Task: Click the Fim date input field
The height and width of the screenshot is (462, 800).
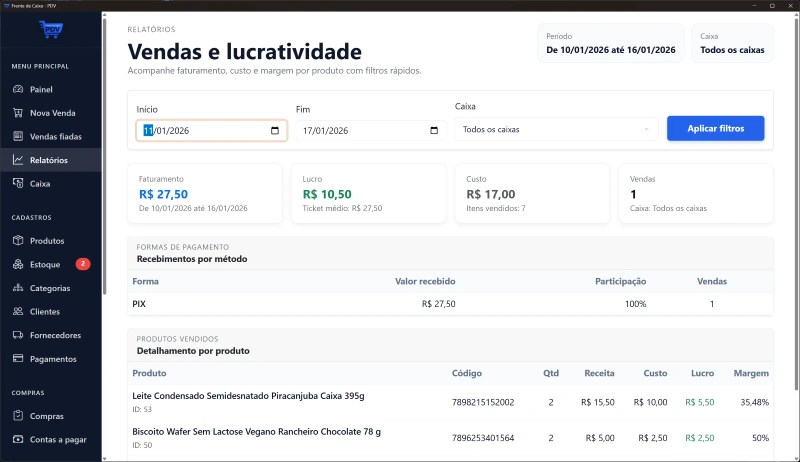Action: (x=360, y=130)
